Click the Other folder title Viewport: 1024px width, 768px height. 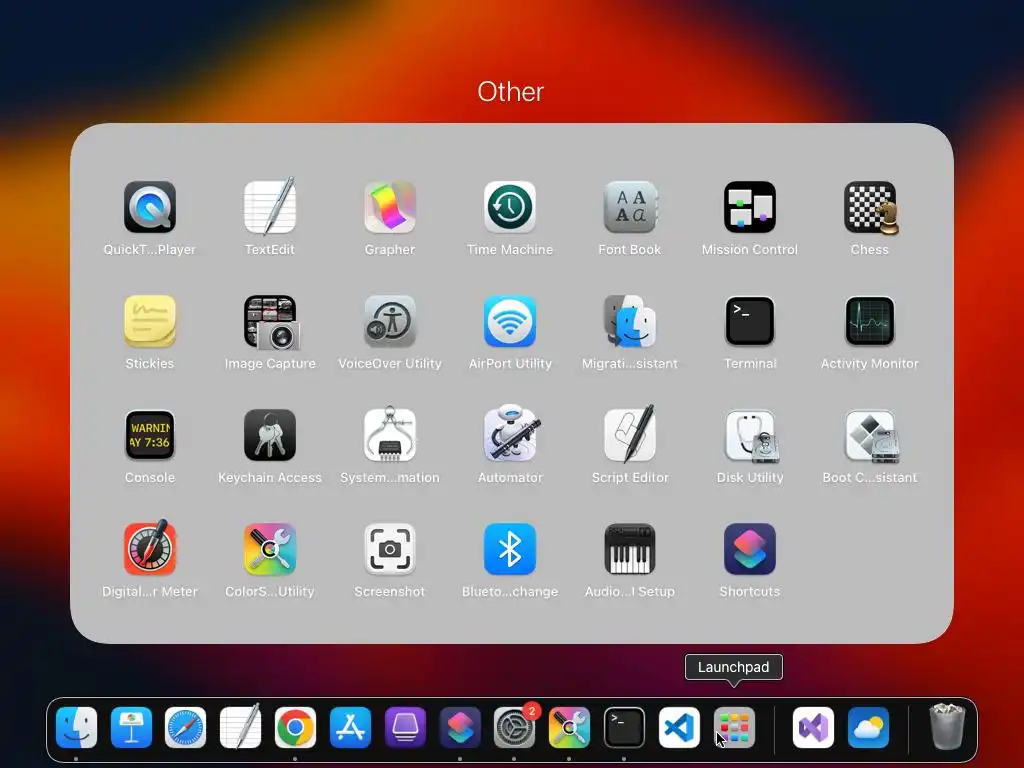(511, 92)
